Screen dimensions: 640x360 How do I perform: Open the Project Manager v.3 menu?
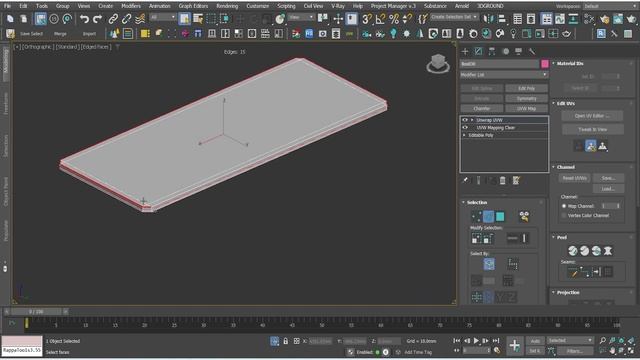pos(393,6)
